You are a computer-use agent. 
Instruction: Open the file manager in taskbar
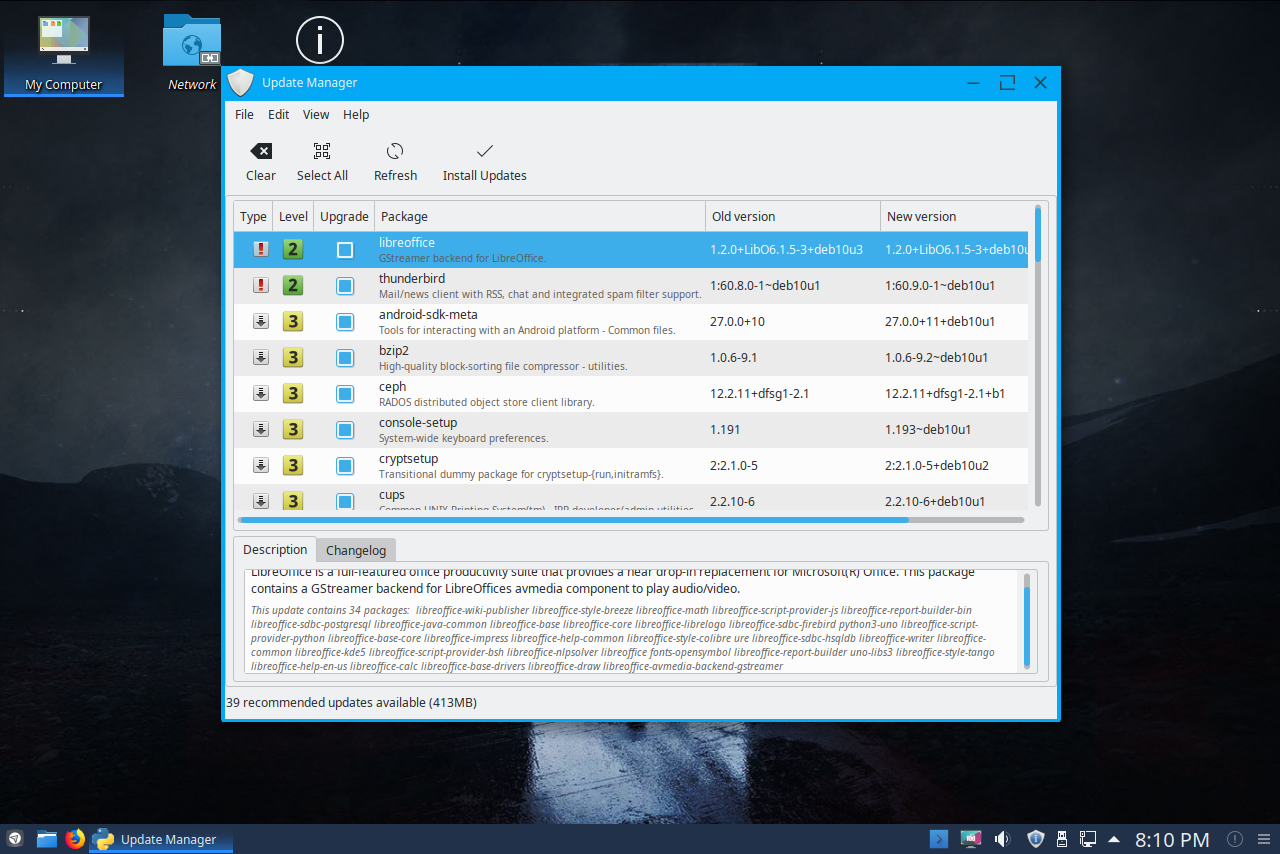tap(46, 839)
